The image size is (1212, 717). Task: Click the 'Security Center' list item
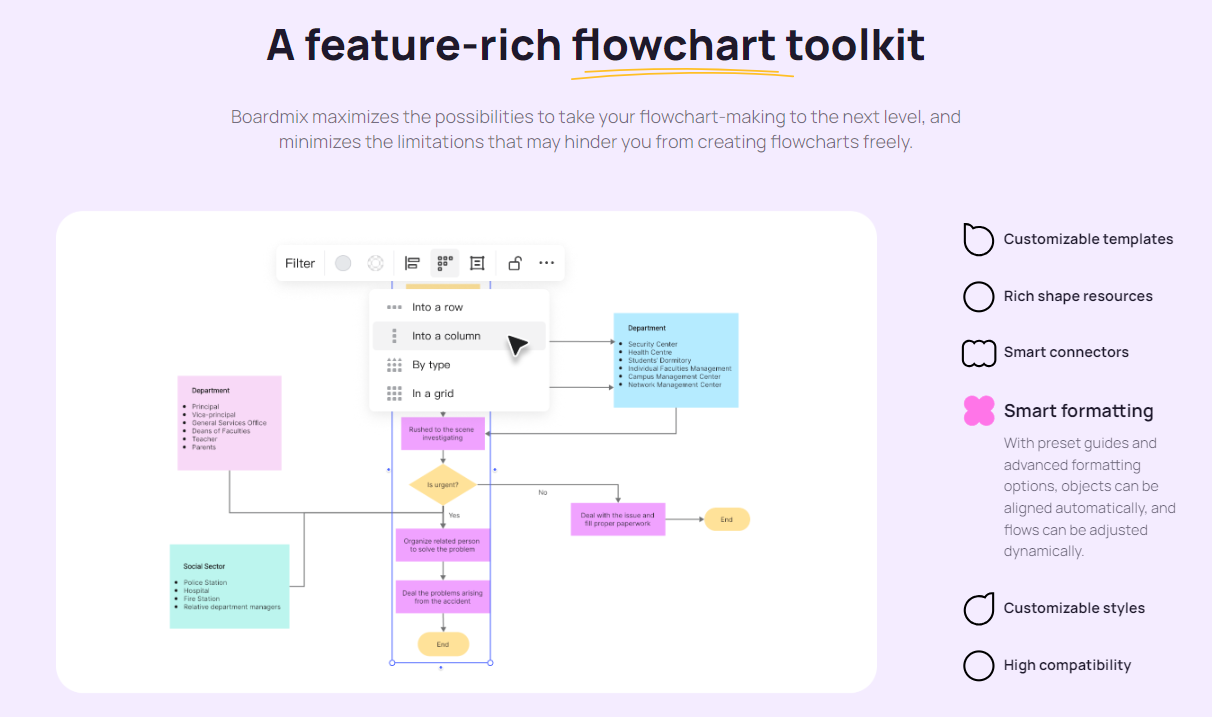(653, 344)
